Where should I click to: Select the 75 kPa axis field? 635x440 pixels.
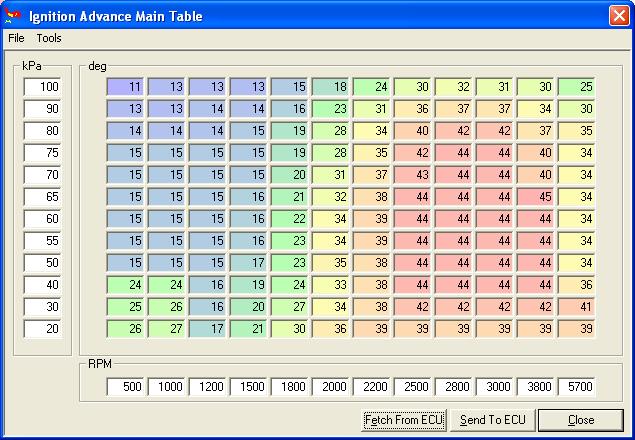point(42,153)
